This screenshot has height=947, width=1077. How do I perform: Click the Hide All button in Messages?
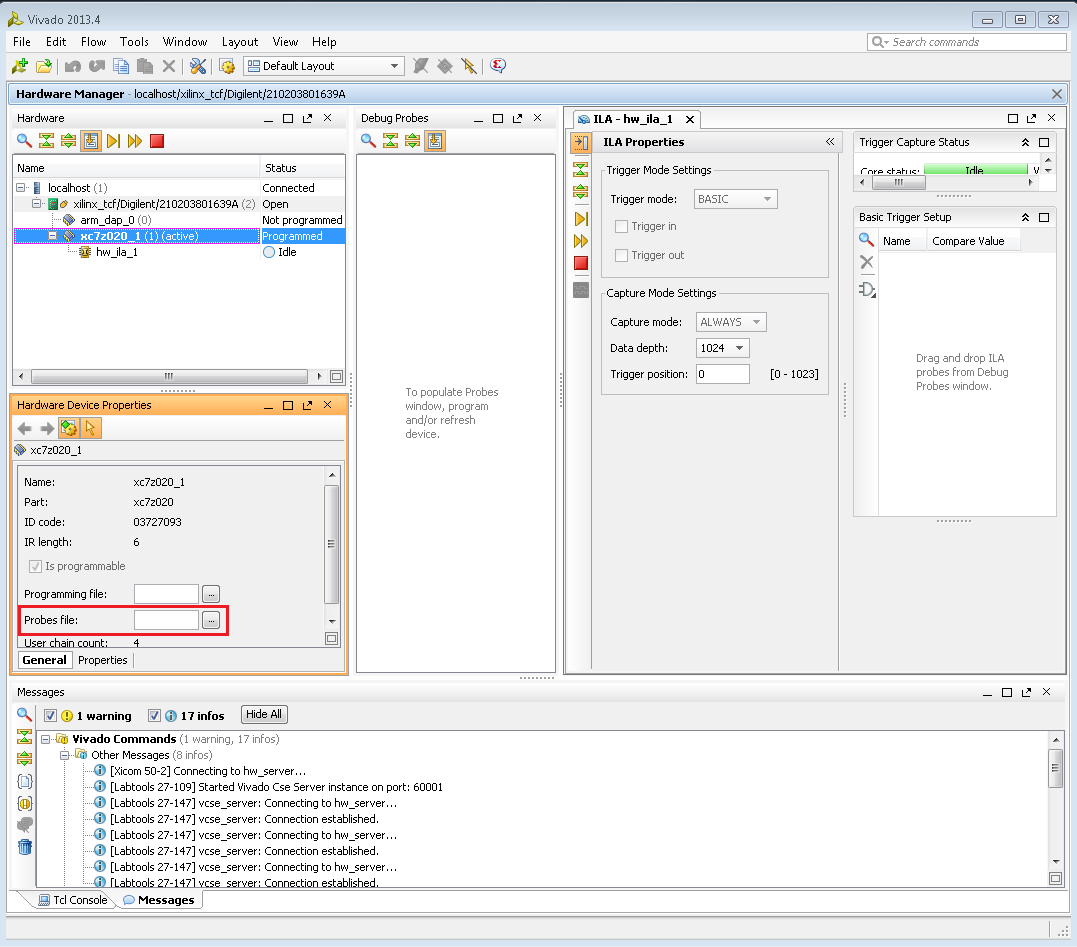click(x=264, y=714)
